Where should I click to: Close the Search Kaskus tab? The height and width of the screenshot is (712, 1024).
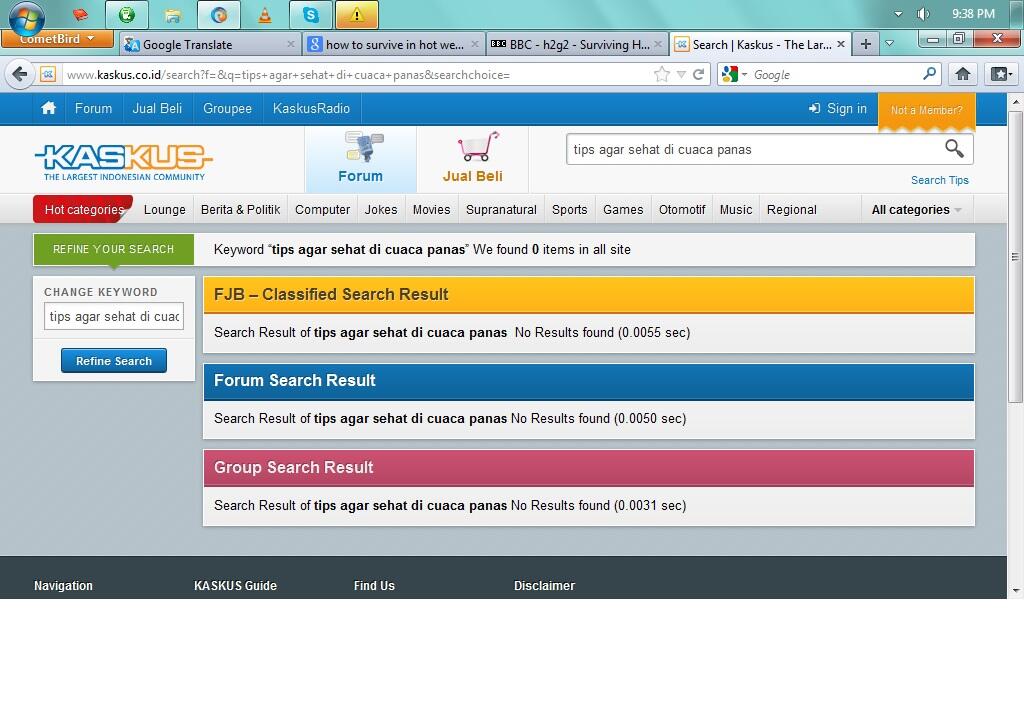click(841, 44)
